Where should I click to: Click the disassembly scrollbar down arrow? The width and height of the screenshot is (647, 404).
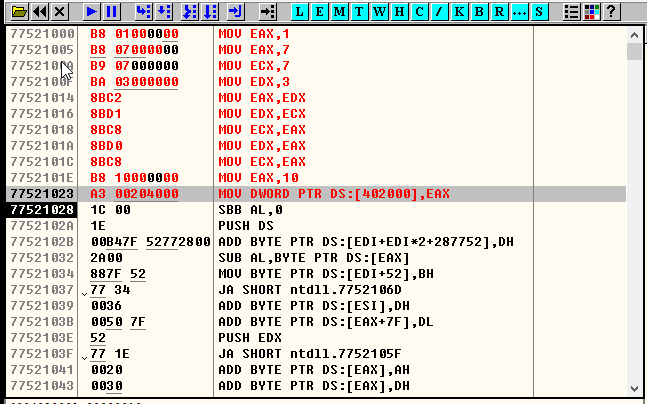click(634, 388)
